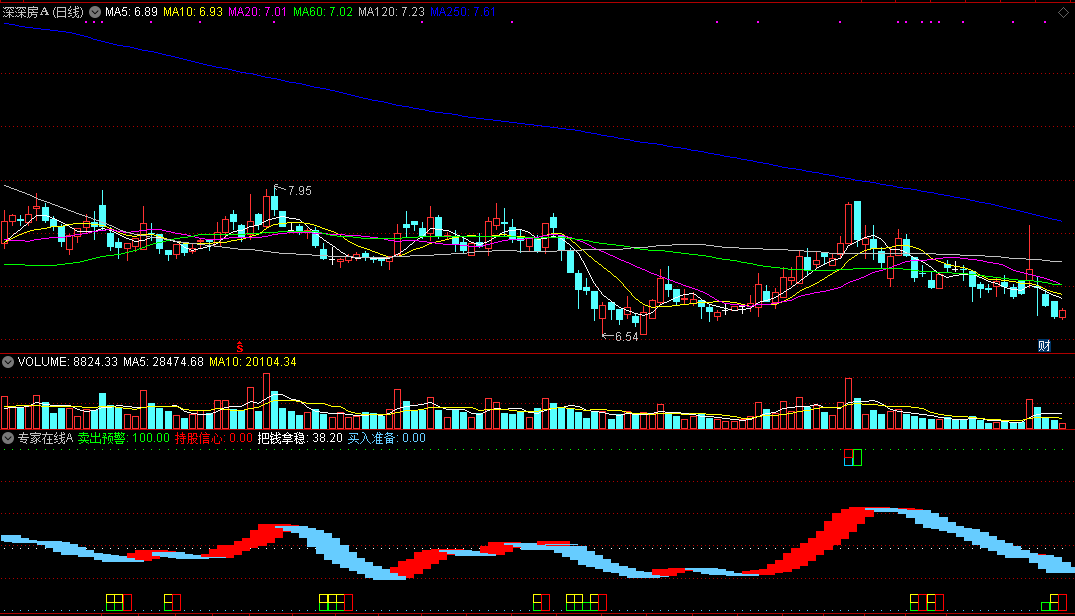Select the volume MA5: 28474.68 value

pos(163,362)
